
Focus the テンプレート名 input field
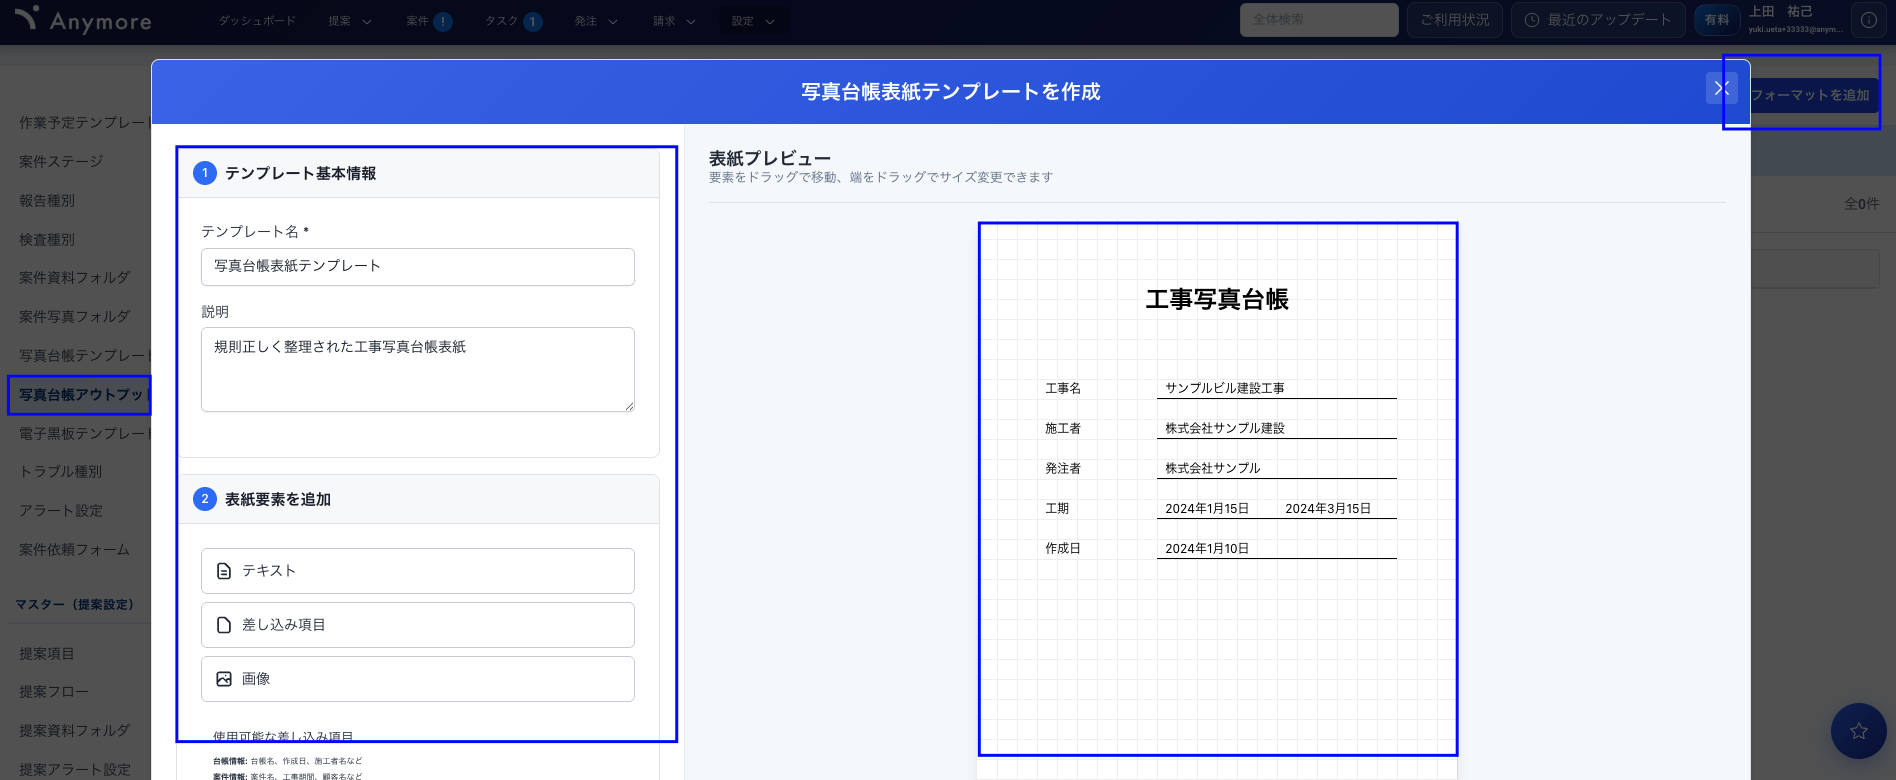coord(418,267)
